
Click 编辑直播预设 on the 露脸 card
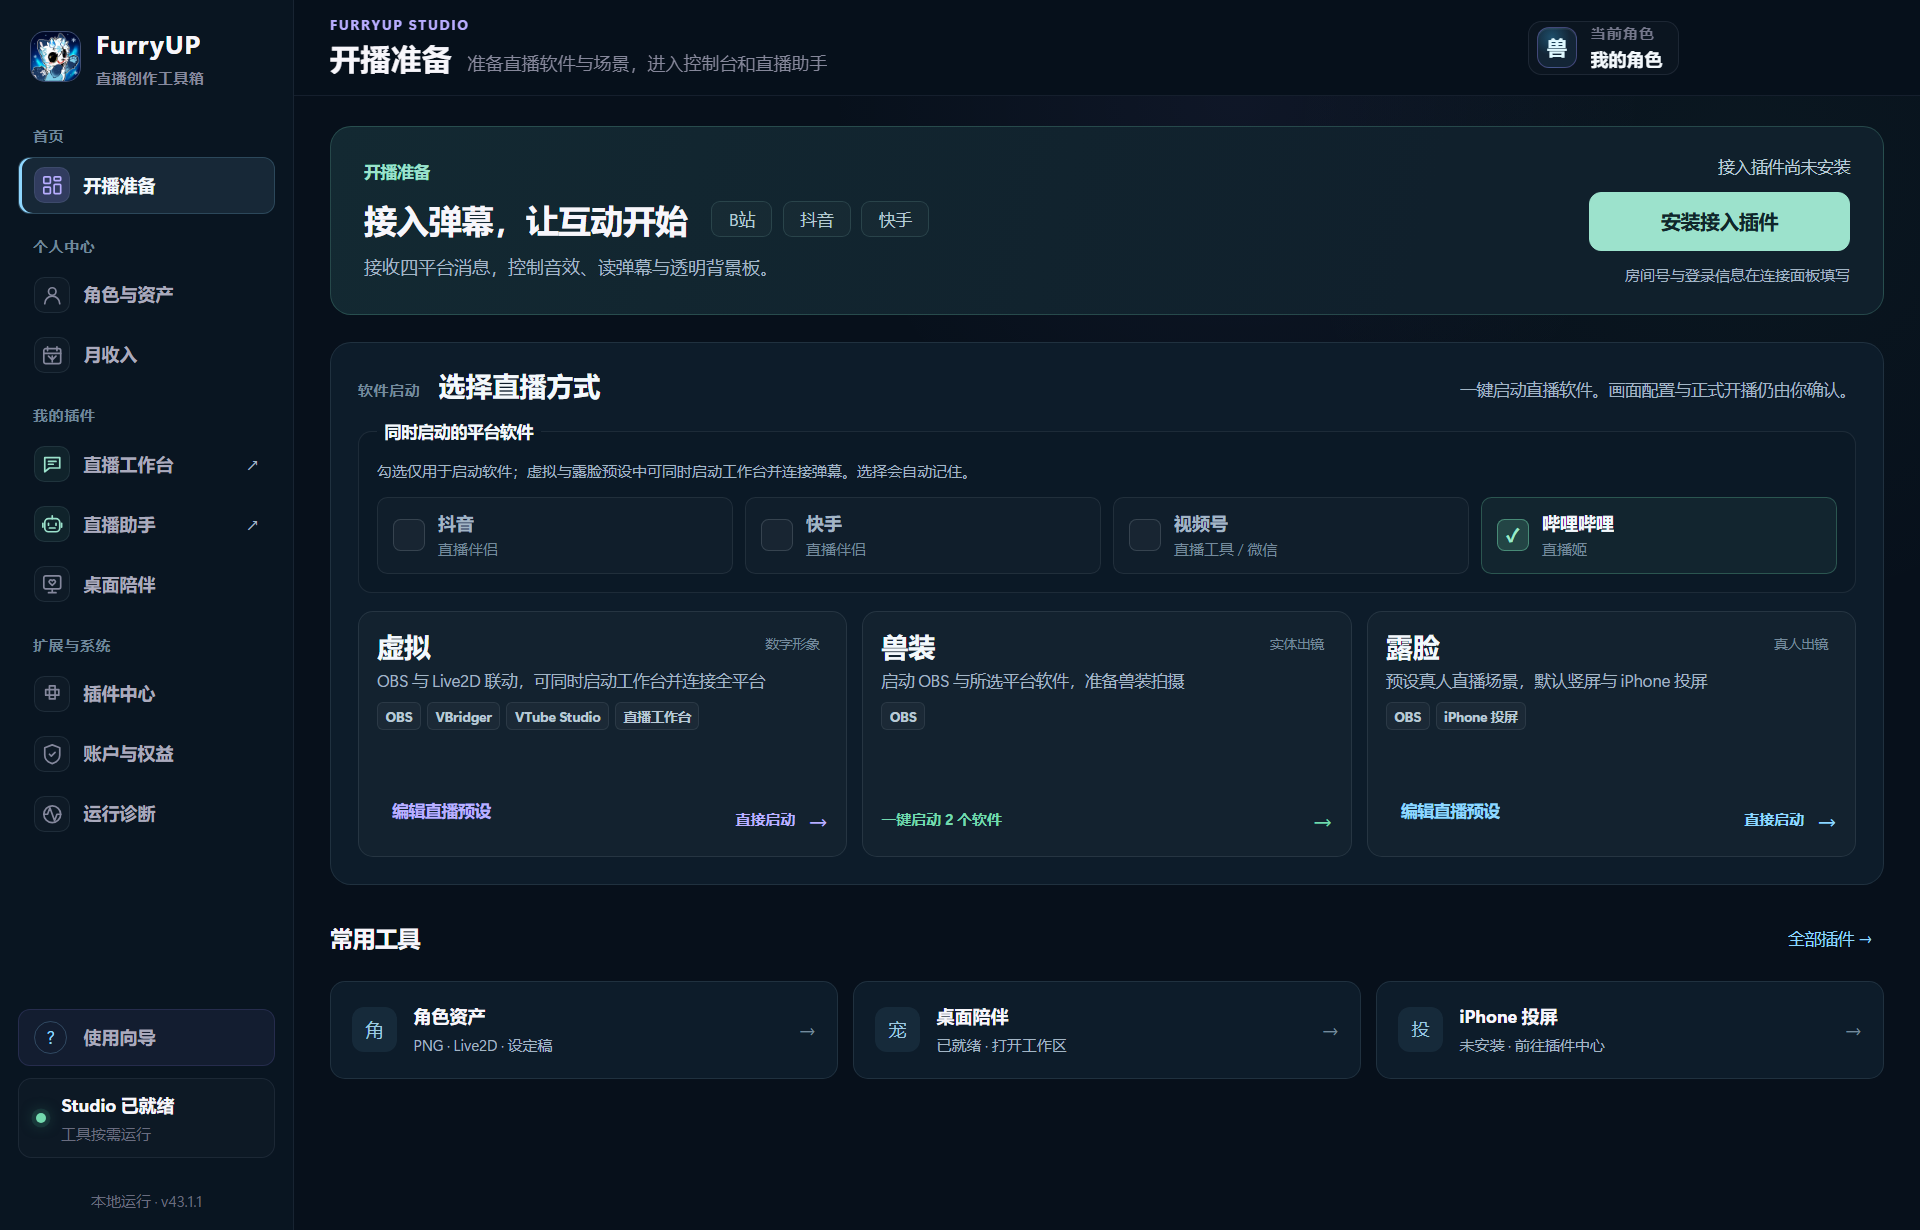pos(1450,811)
